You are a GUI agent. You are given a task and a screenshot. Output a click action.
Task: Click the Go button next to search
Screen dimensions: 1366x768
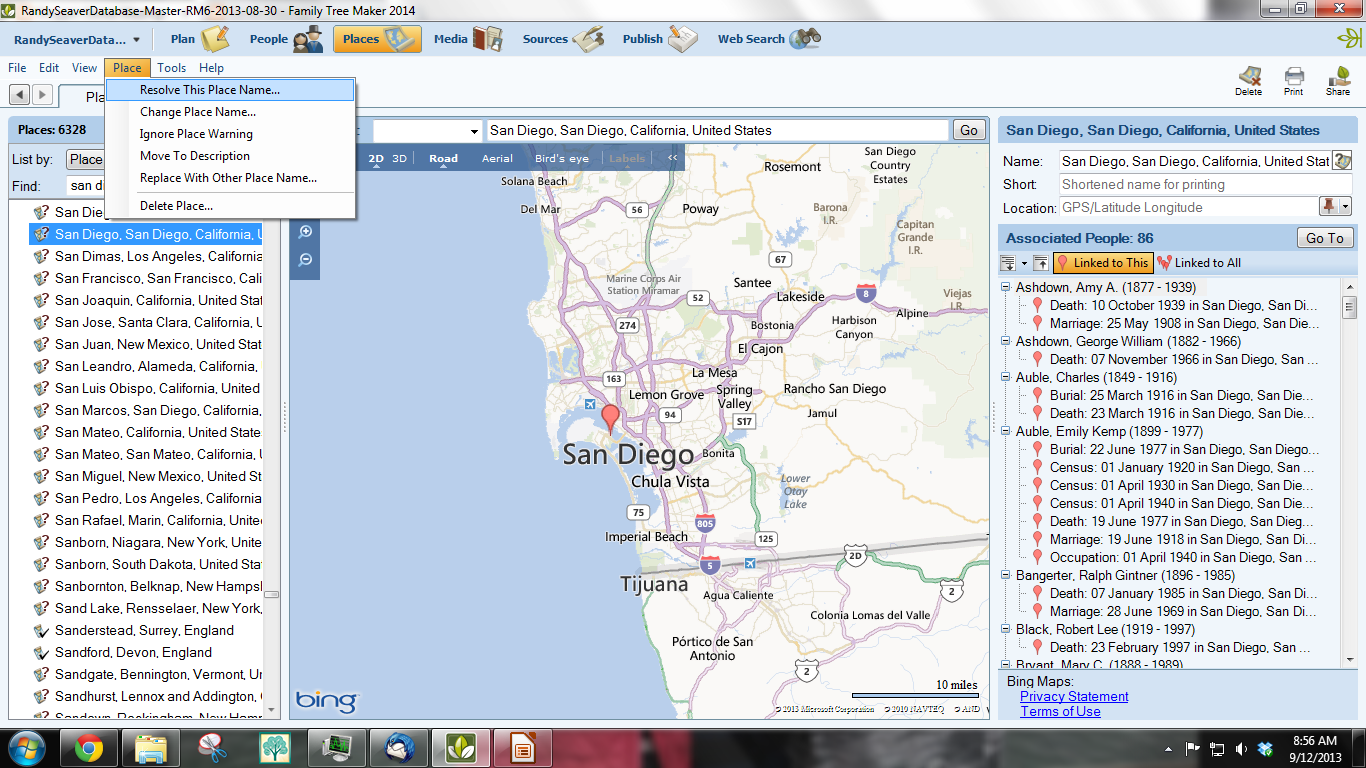[x=968, y=130]
